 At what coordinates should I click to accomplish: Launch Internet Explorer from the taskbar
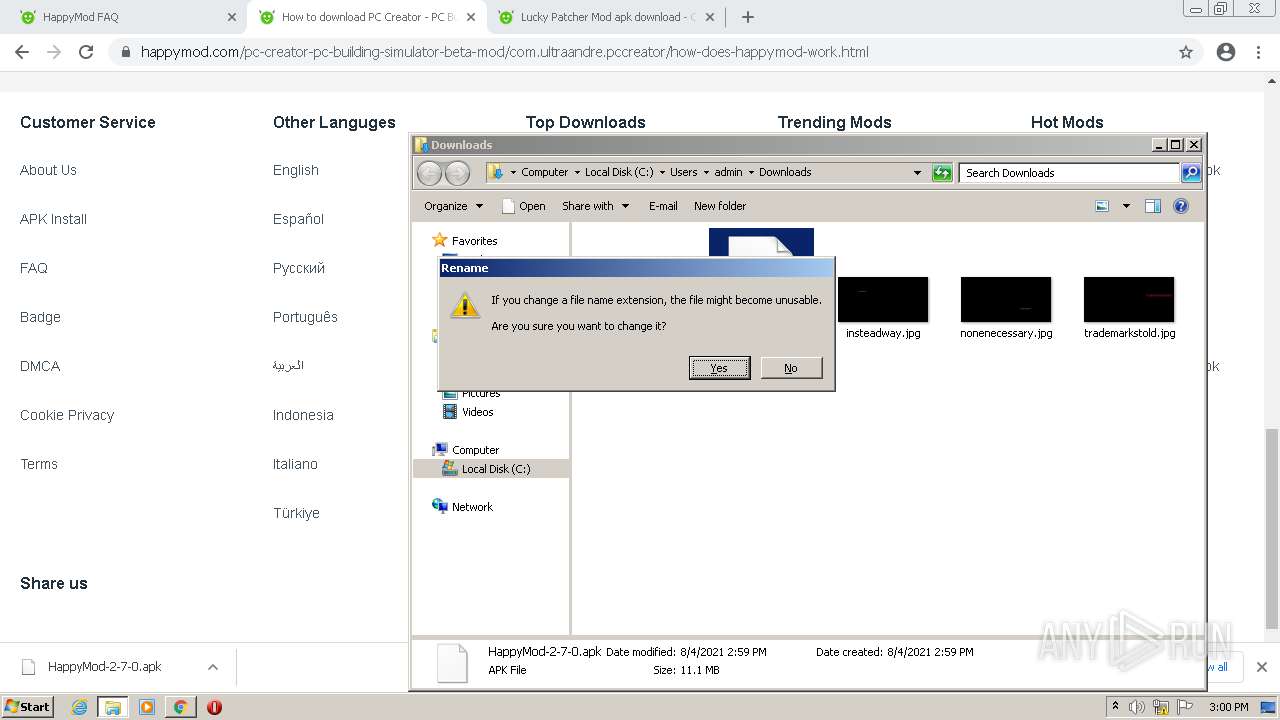[x=79, y=707]
